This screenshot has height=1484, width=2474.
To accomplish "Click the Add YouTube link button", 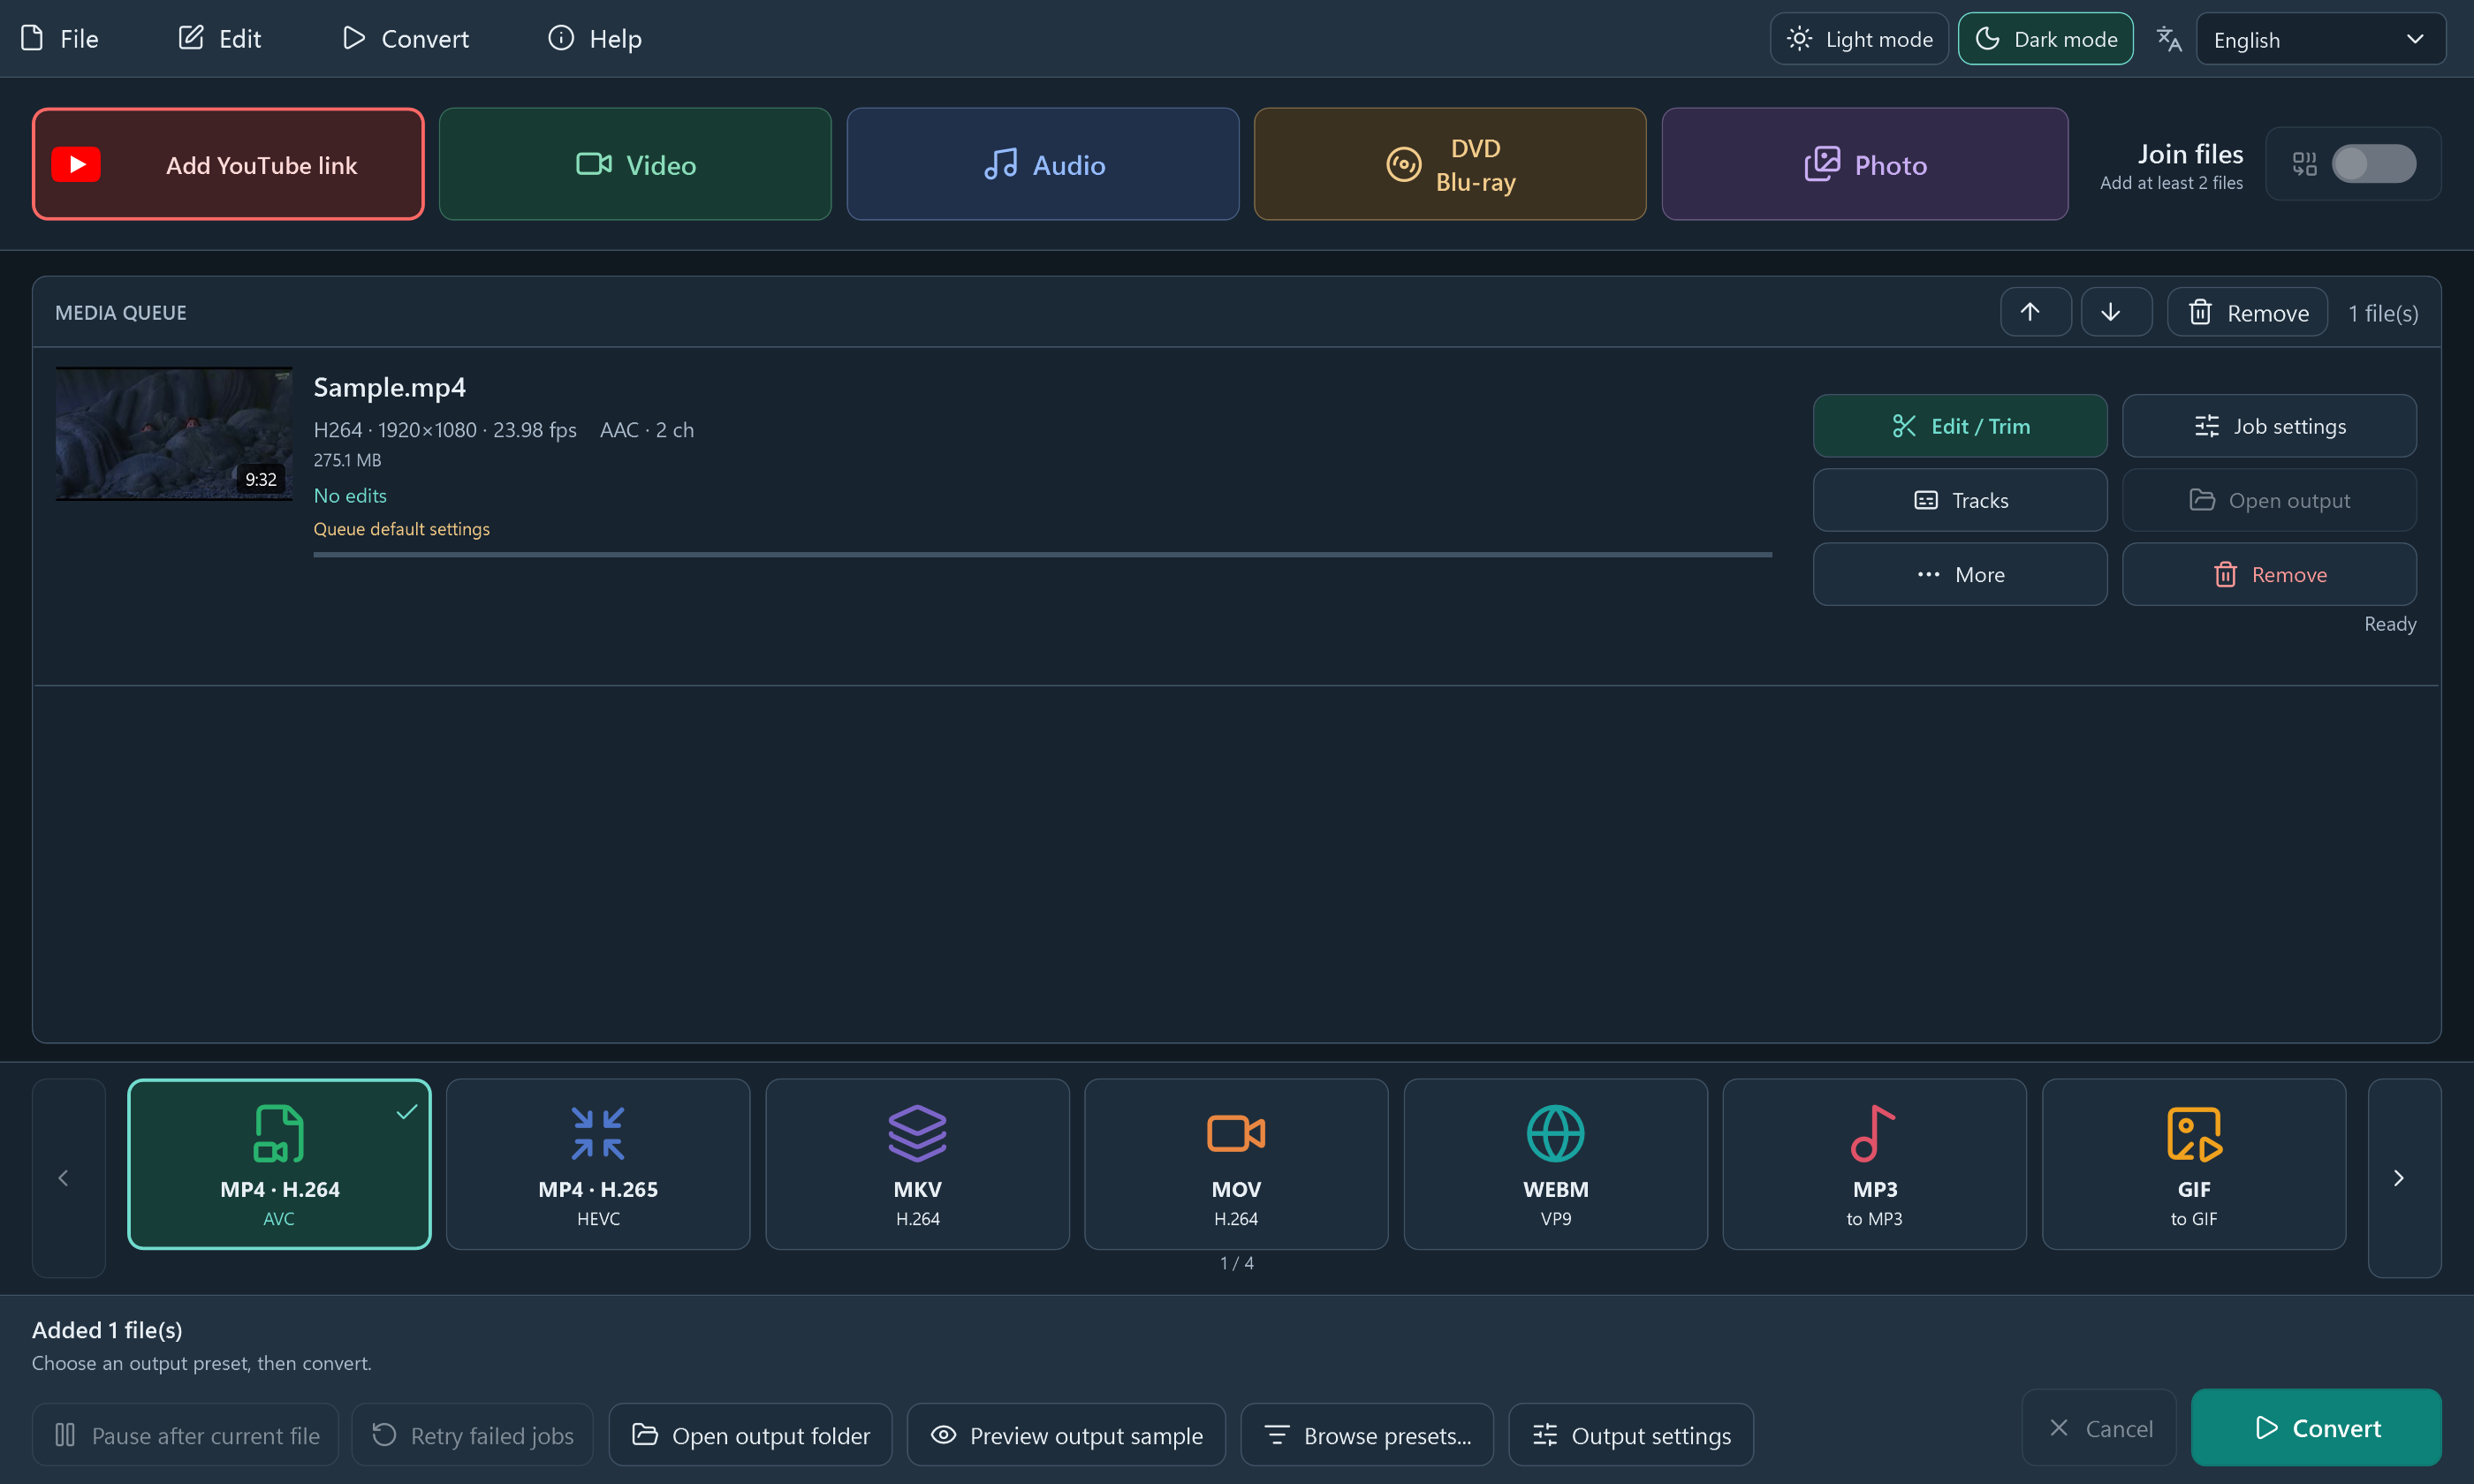I will point(228,164).
